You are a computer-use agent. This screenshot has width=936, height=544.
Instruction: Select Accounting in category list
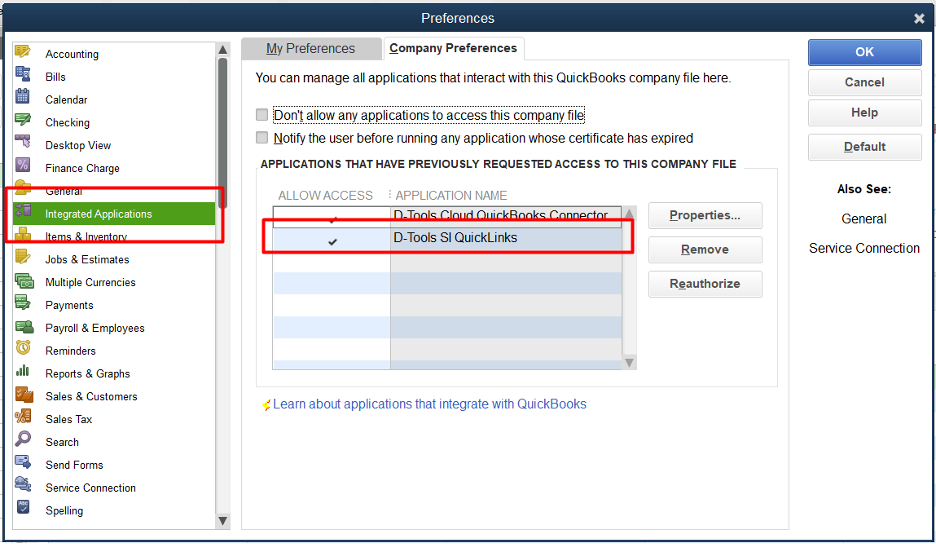click(x=114, y=54)
